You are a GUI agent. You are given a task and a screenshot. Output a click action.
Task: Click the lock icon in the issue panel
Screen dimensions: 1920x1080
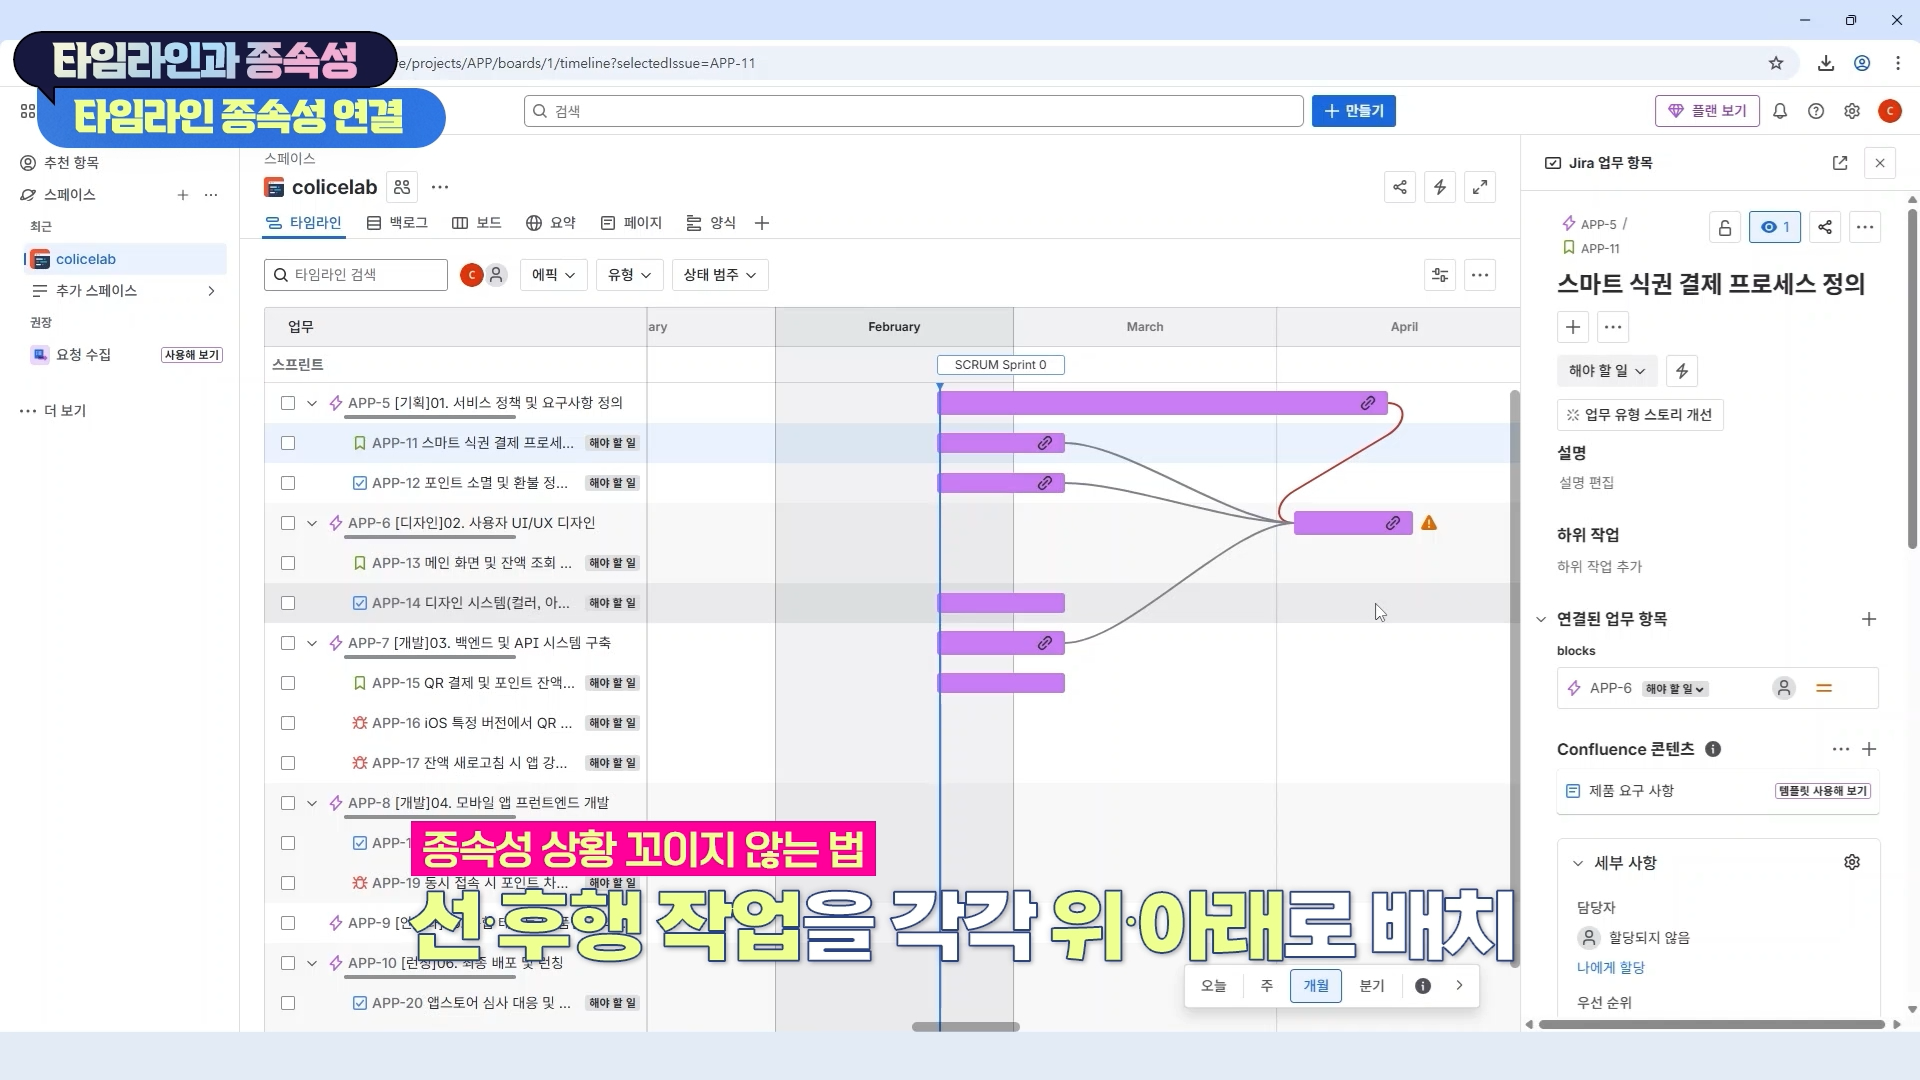(x=1725, y=228)
